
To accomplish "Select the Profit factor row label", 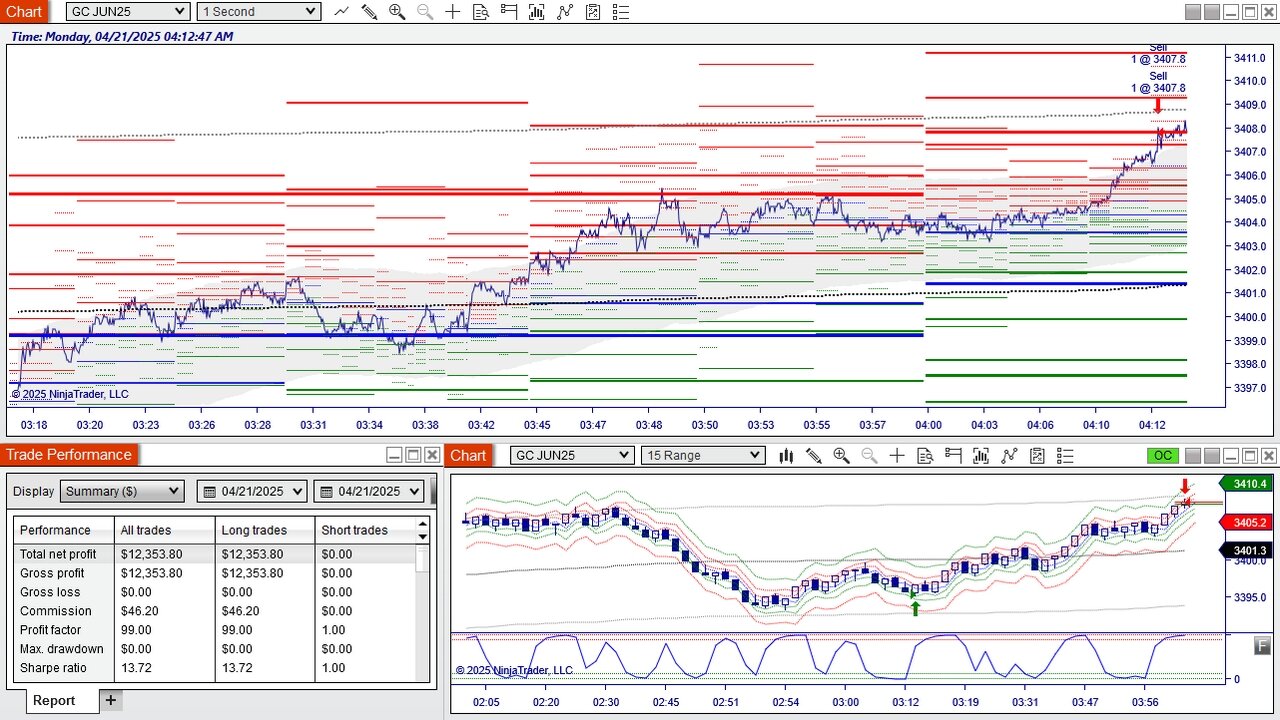I will click(50, 630).
